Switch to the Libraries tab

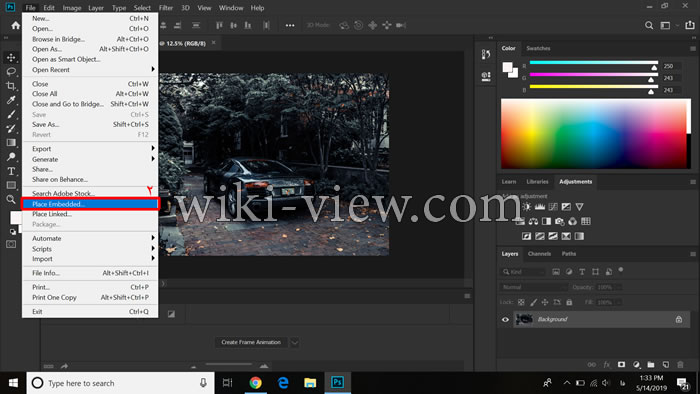(537, 182)
